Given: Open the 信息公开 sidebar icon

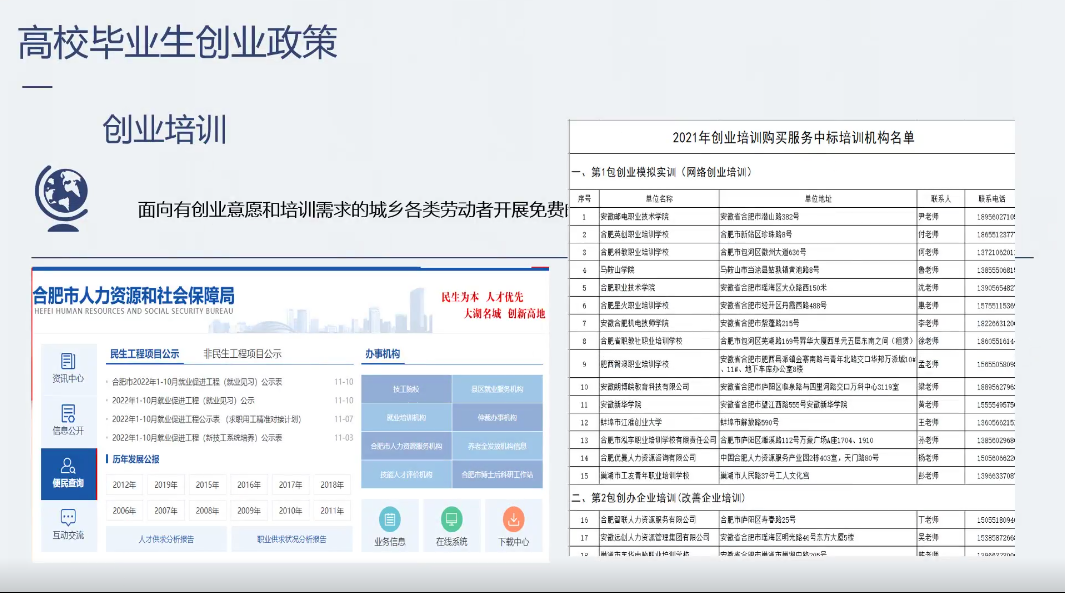Looking at the screenshot, I should click(x=68, y=419).
